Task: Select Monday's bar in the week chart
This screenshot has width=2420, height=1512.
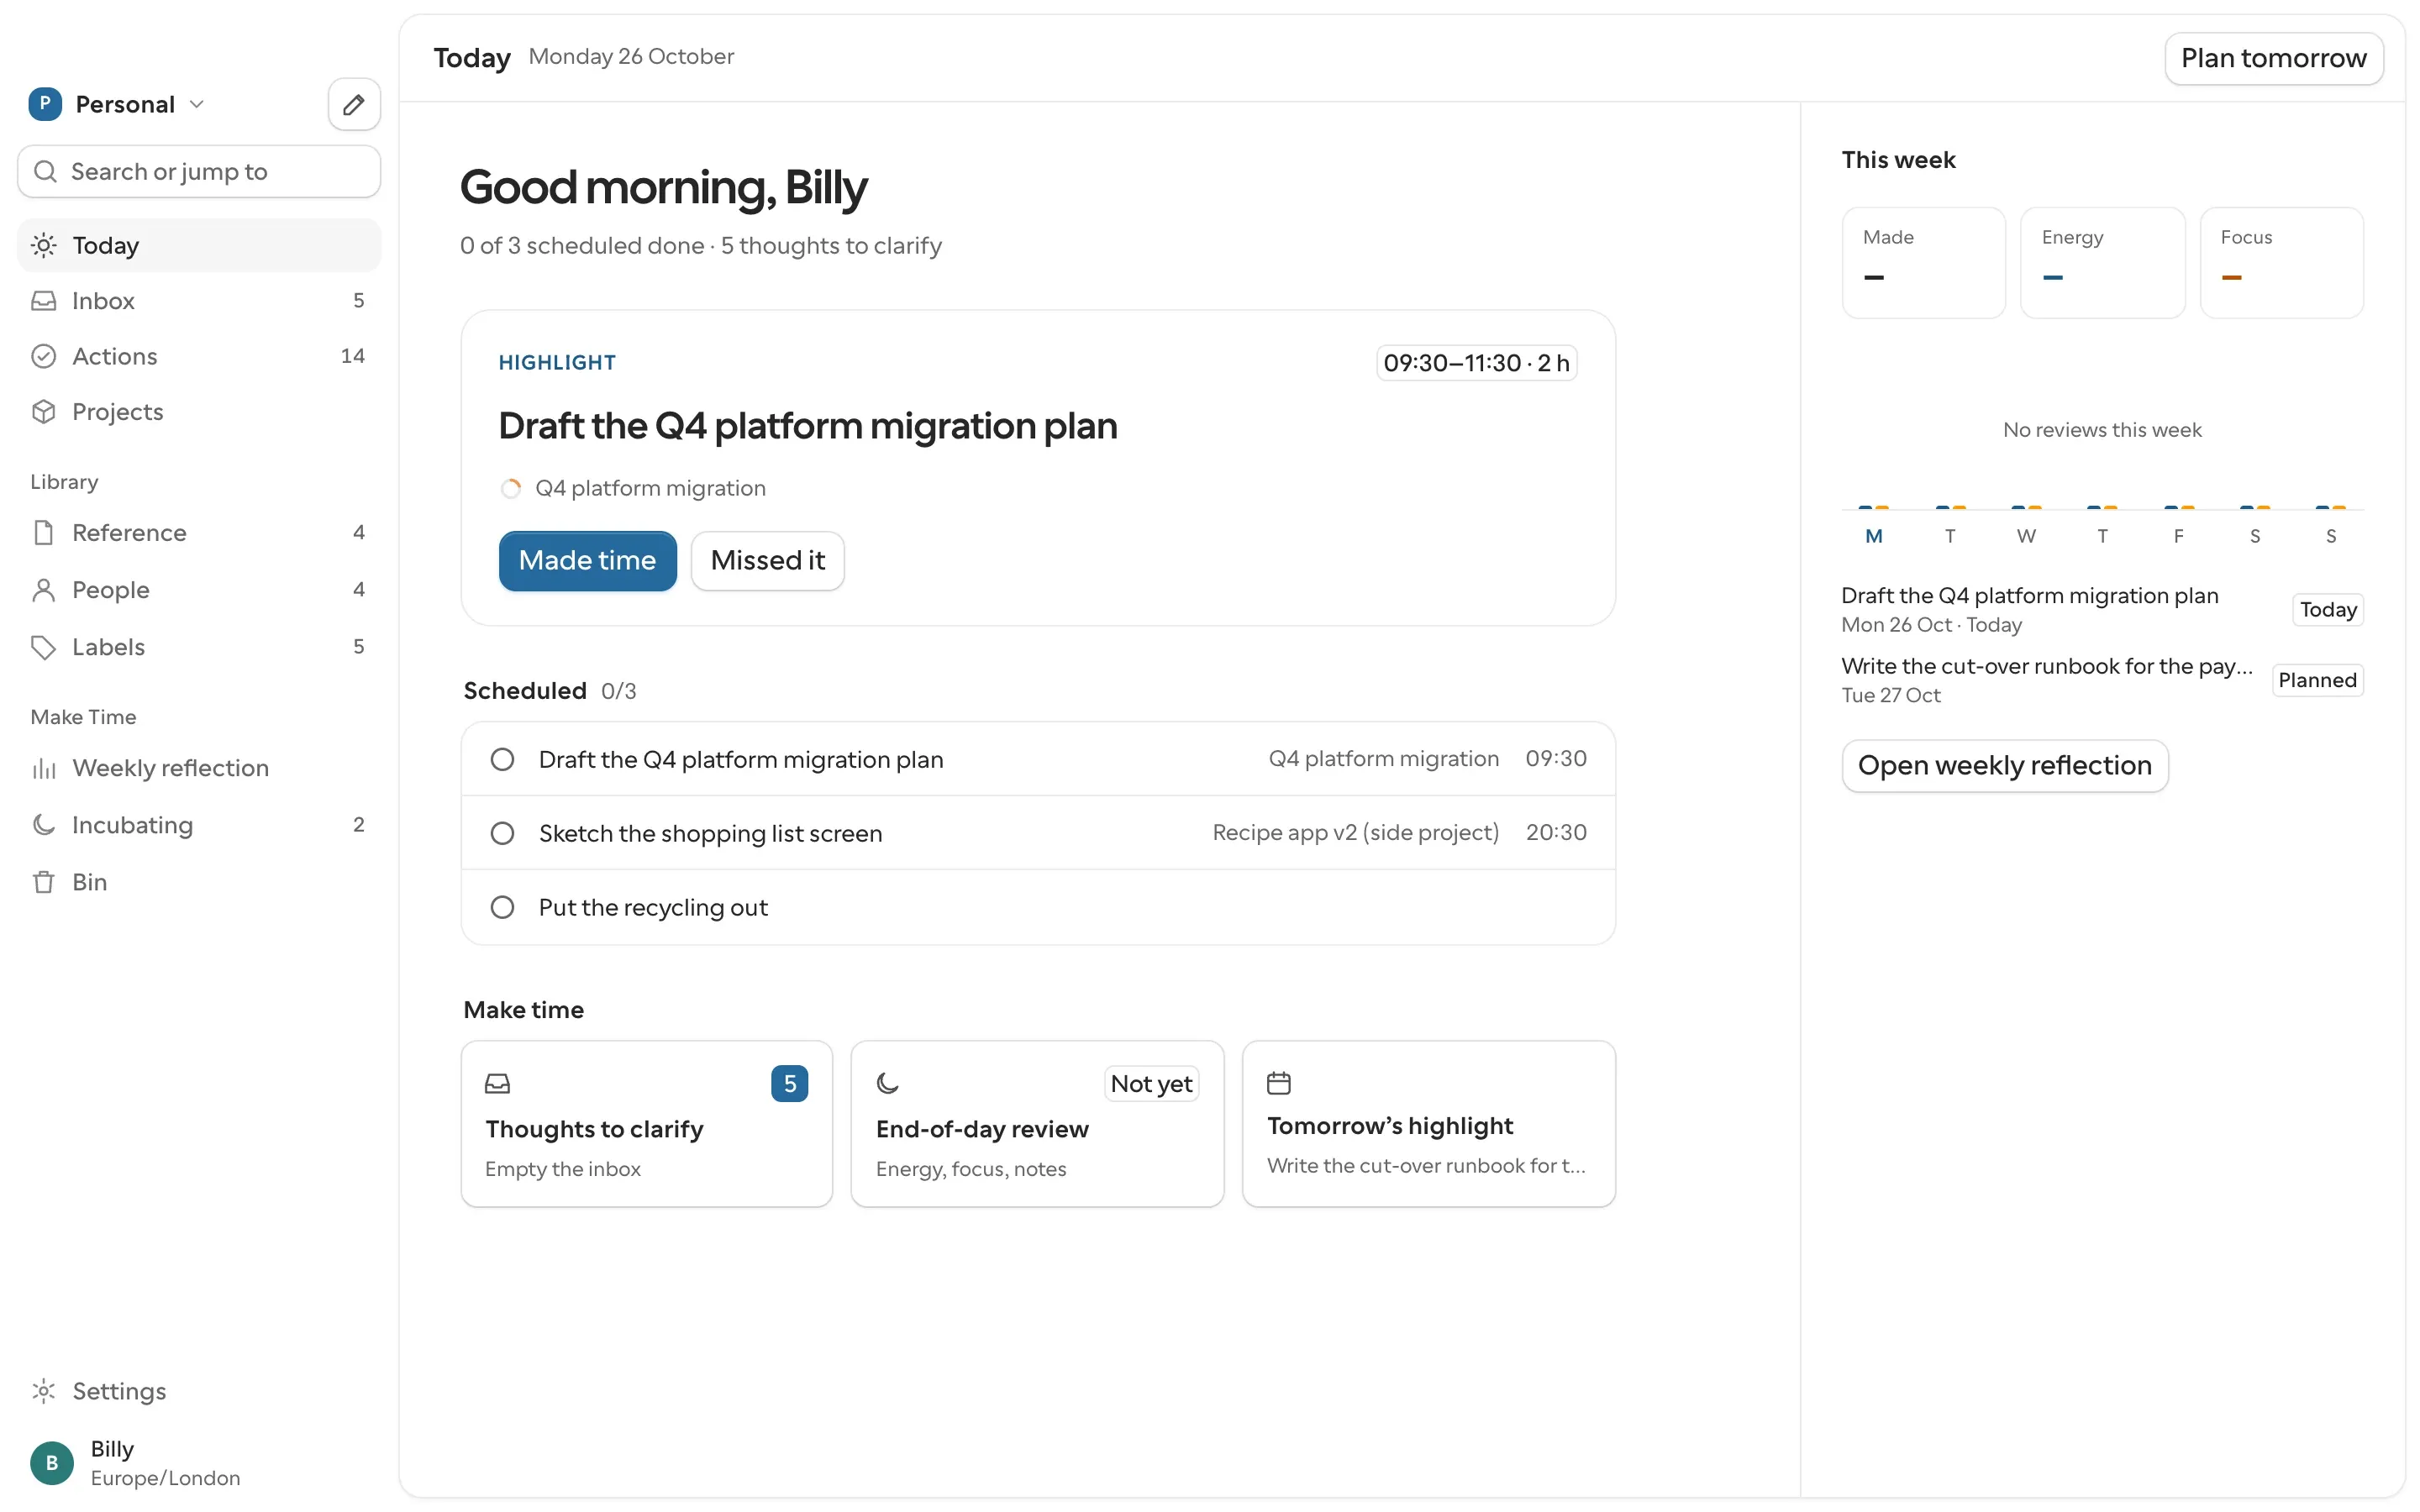Action: [x=1874, y=508]
